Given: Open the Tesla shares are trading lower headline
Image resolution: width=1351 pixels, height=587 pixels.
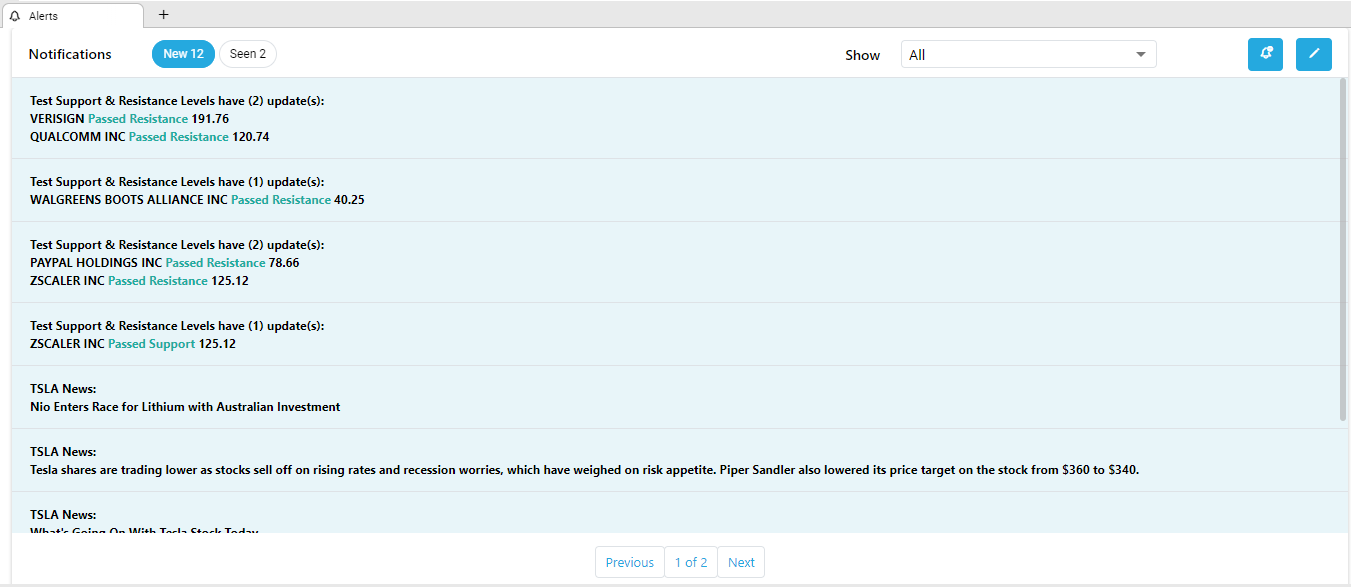Looking at the screenshot, I should tap(585, 470).
